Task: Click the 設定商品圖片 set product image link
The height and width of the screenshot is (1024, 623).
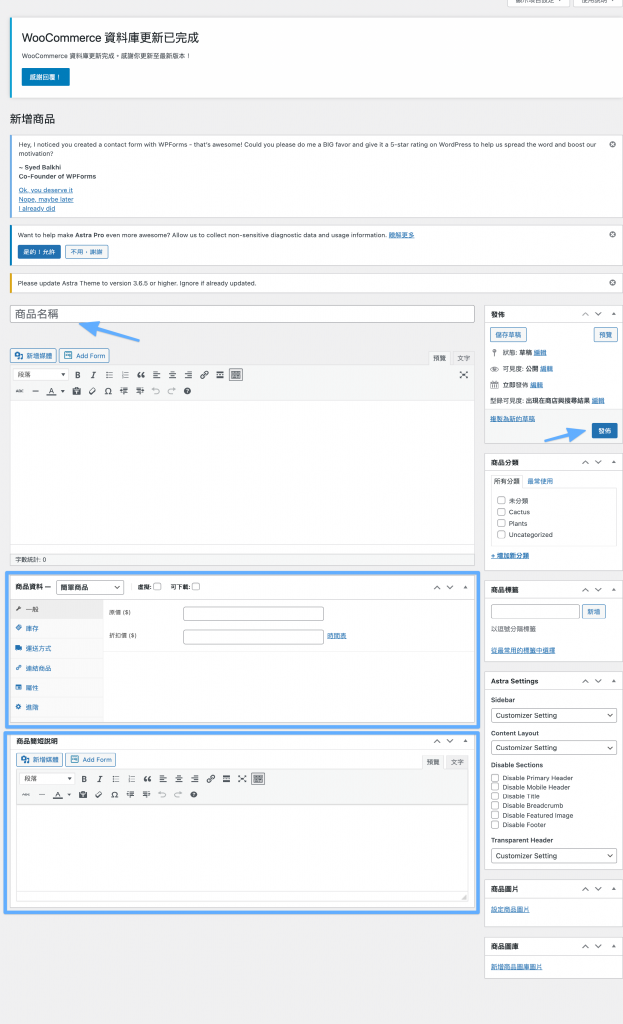Action: click(x=510, y=909)
